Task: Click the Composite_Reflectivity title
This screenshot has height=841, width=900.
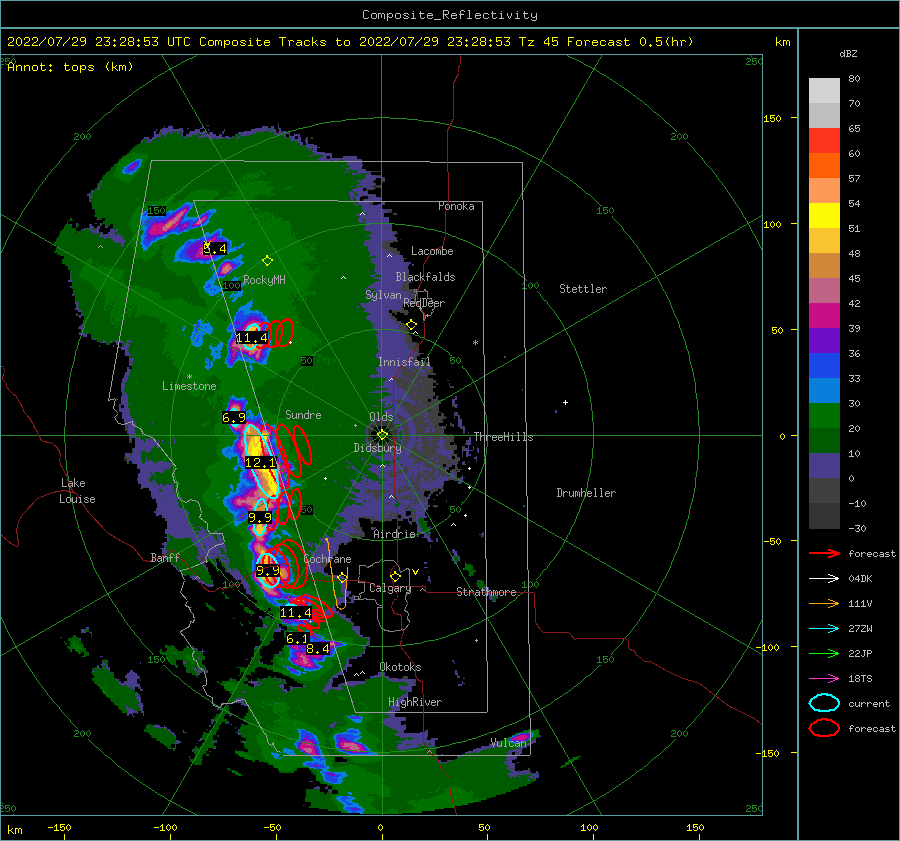Action: tap(450, 15)
